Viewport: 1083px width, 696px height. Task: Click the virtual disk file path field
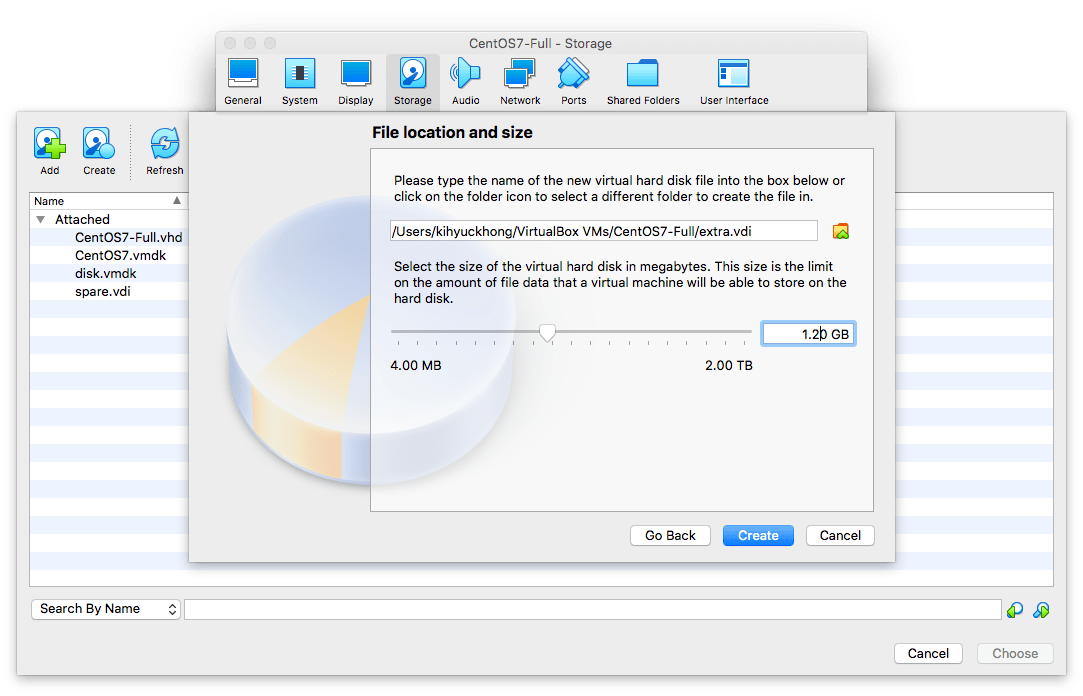(x=604, y=231)
